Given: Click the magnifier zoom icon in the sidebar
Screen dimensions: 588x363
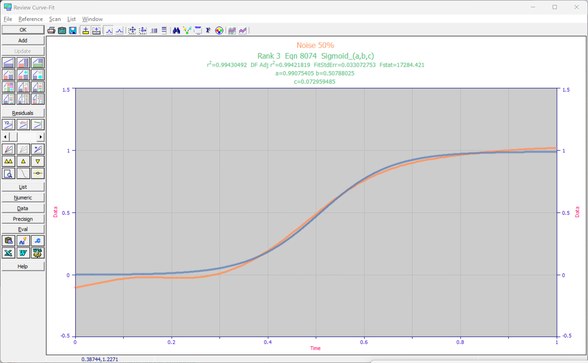Looking at the screenshot, I should coord(8,173).
